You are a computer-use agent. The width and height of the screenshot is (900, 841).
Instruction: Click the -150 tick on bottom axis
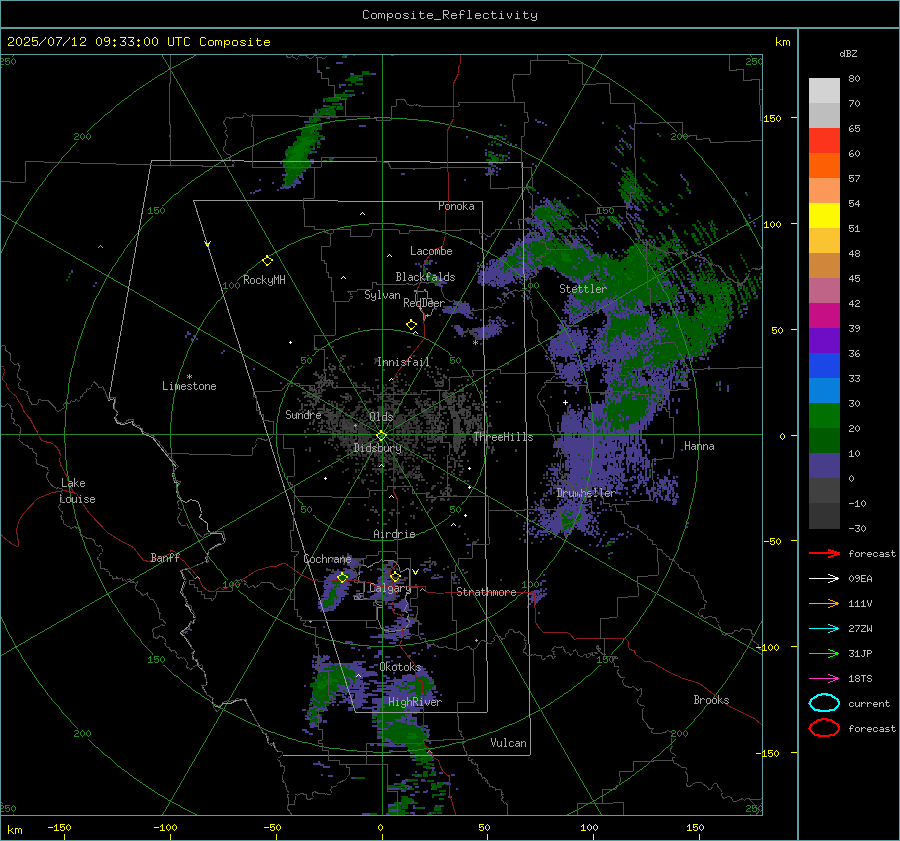click(59, 827)
